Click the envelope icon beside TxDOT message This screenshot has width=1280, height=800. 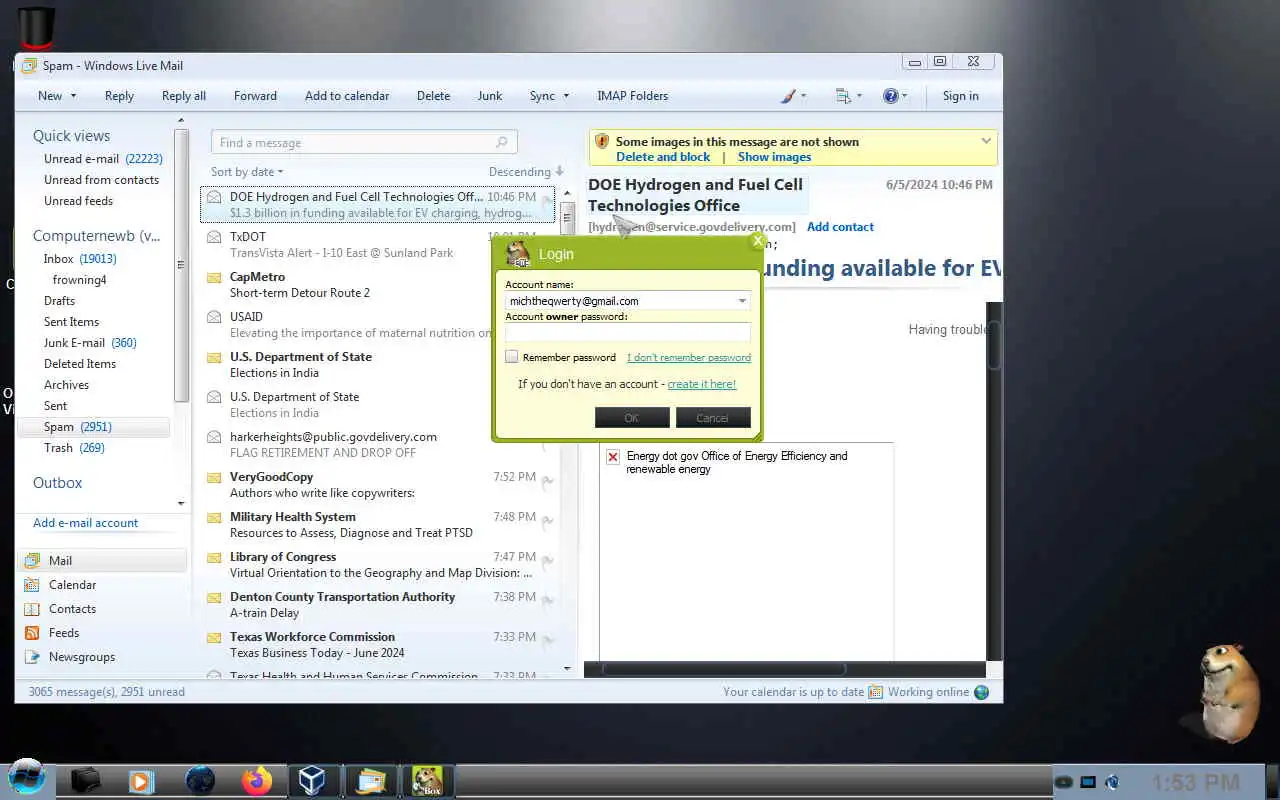(x=214, y=237)
